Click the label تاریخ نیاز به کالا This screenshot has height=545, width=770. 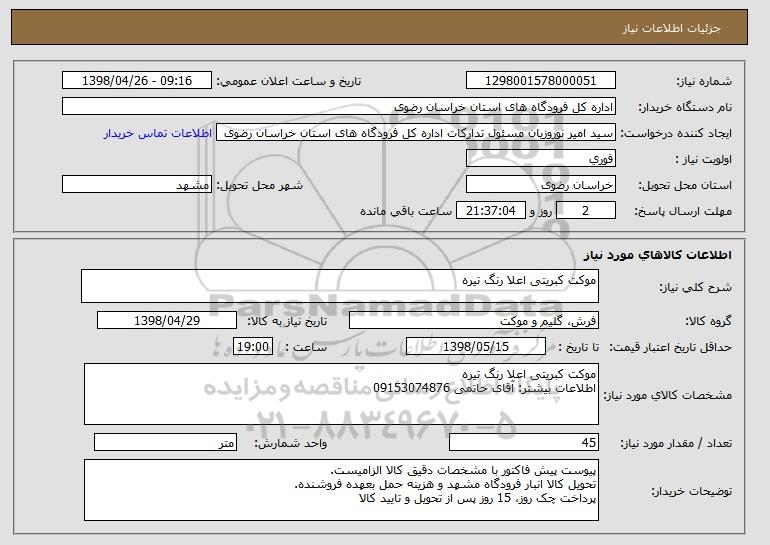coord(287,321)
